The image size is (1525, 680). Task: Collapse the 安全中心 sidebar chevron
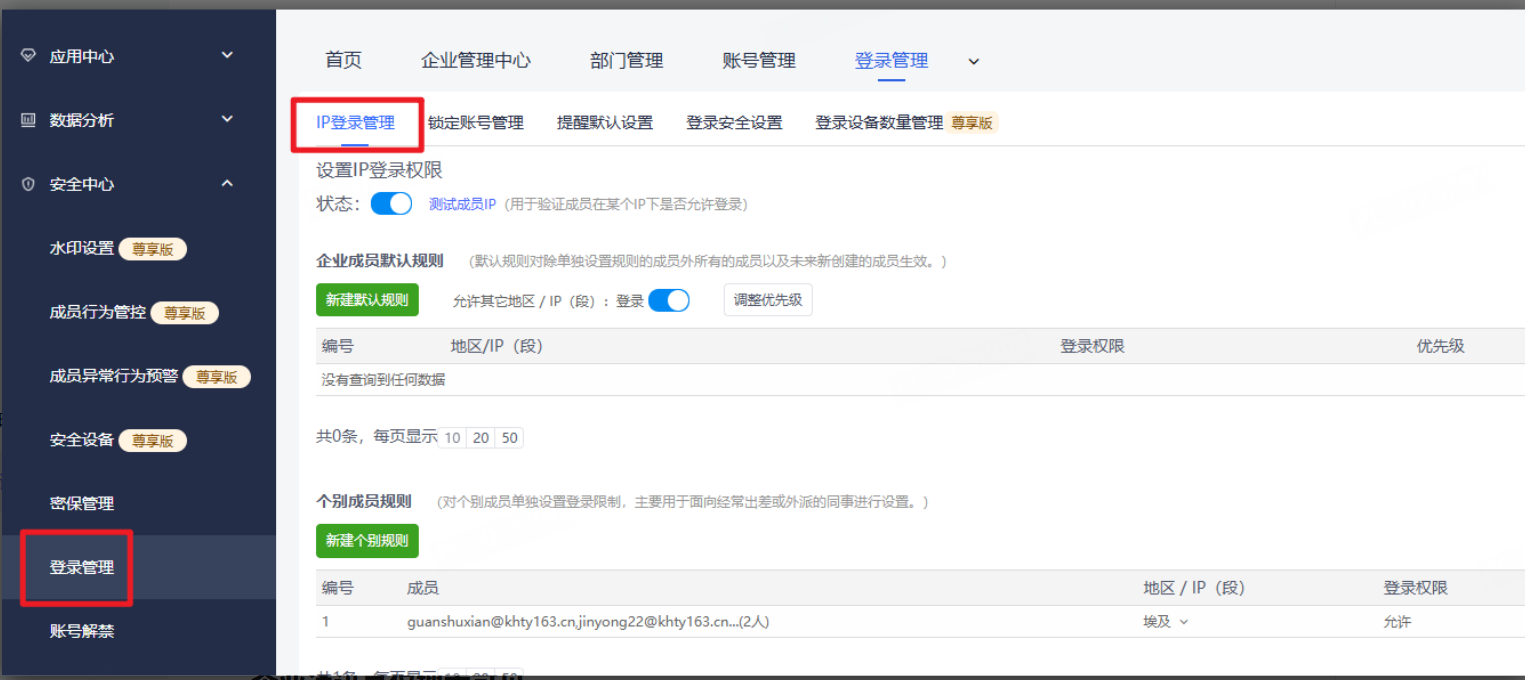pos(227,184)
